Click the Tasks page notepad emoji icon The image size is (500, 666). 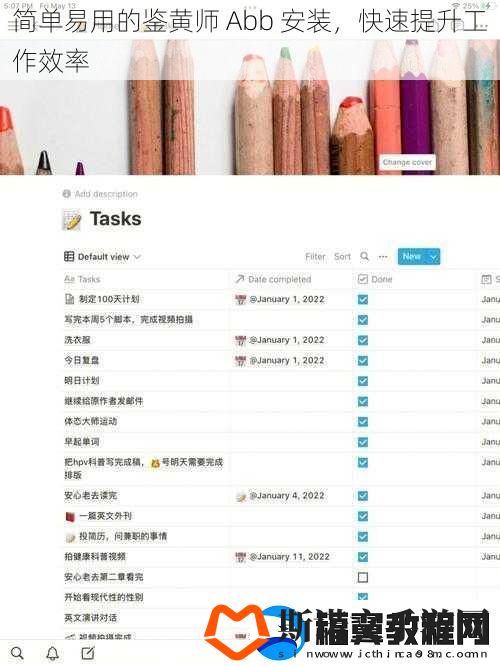[x=71, y=220]
